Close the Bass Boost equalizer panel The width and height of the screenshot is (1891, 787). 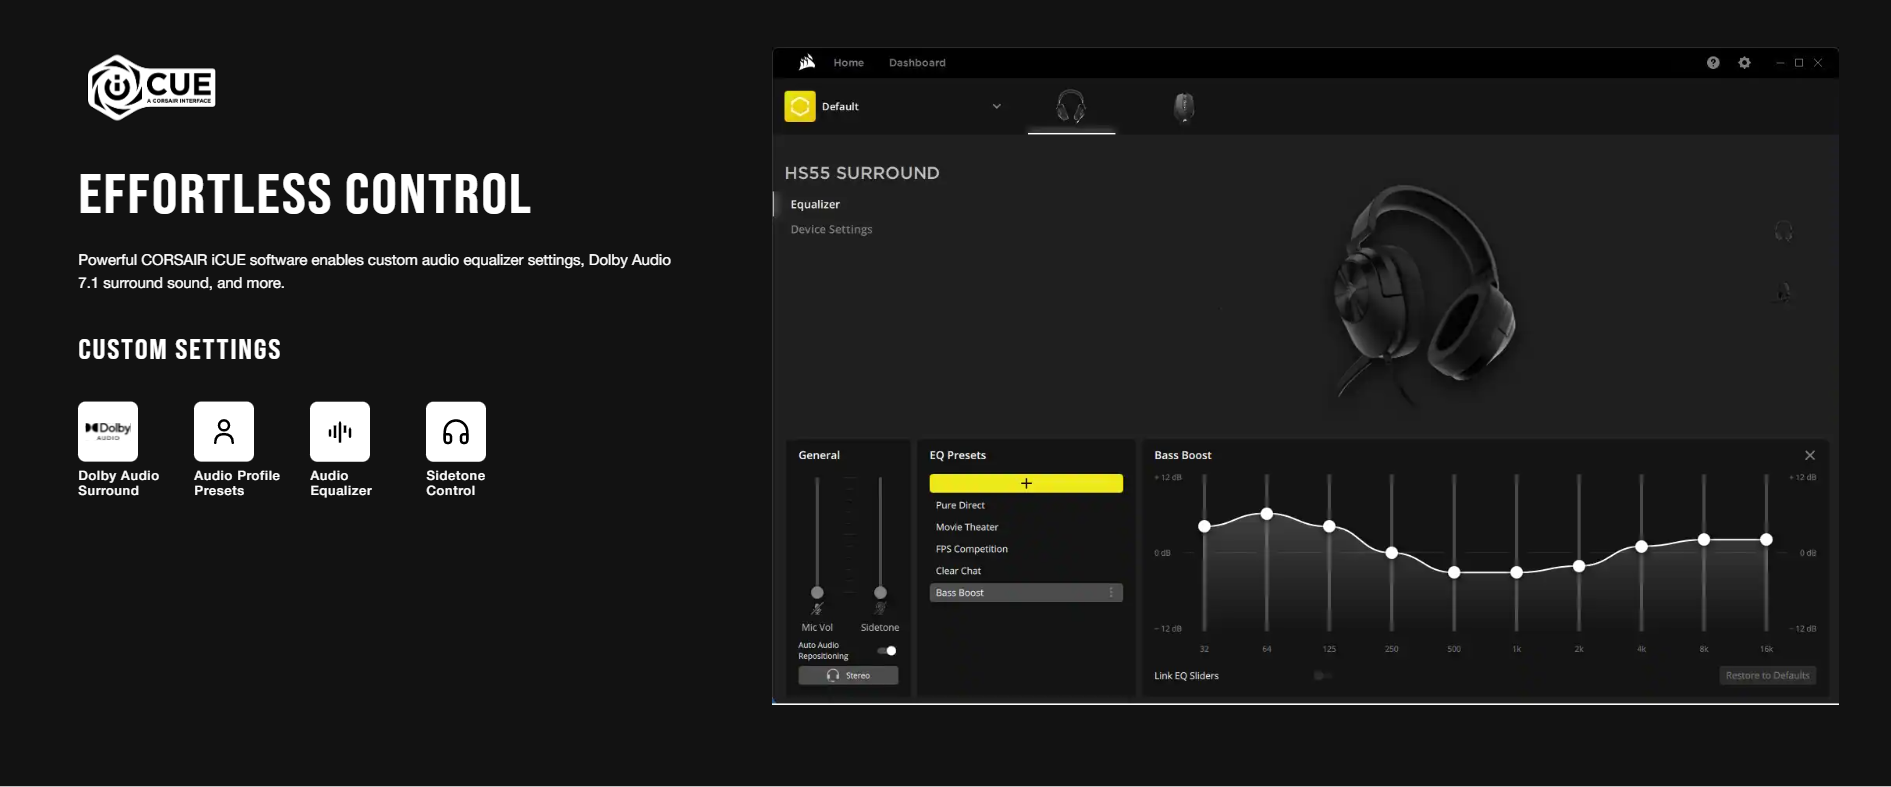(1809, 455)
